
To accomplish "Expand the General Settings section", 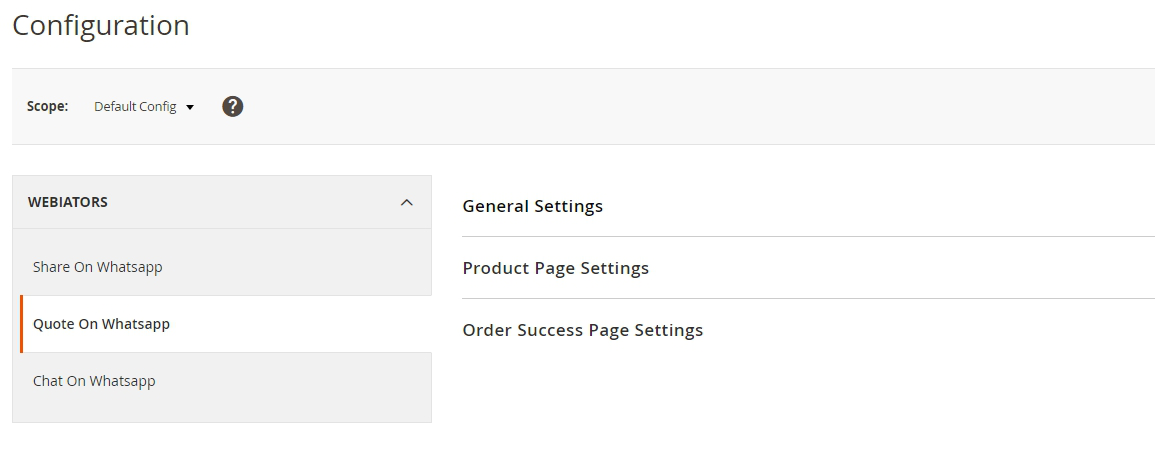I will [x=532, y=206].
